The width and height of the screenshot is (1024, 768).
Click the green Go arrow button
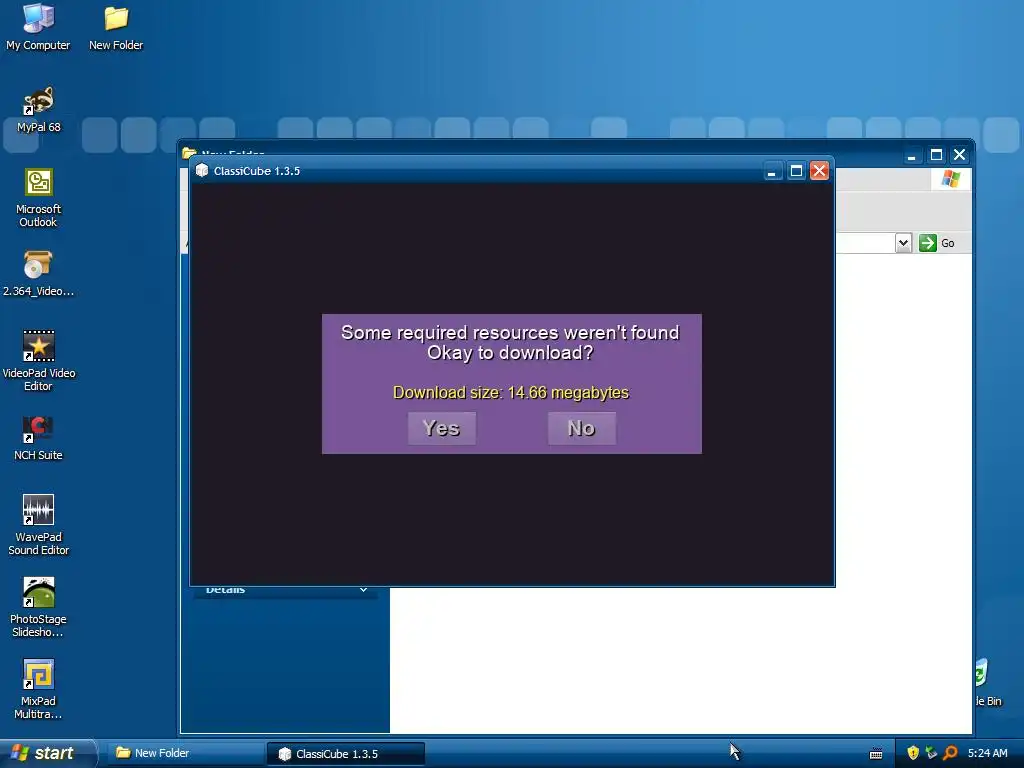928,243
